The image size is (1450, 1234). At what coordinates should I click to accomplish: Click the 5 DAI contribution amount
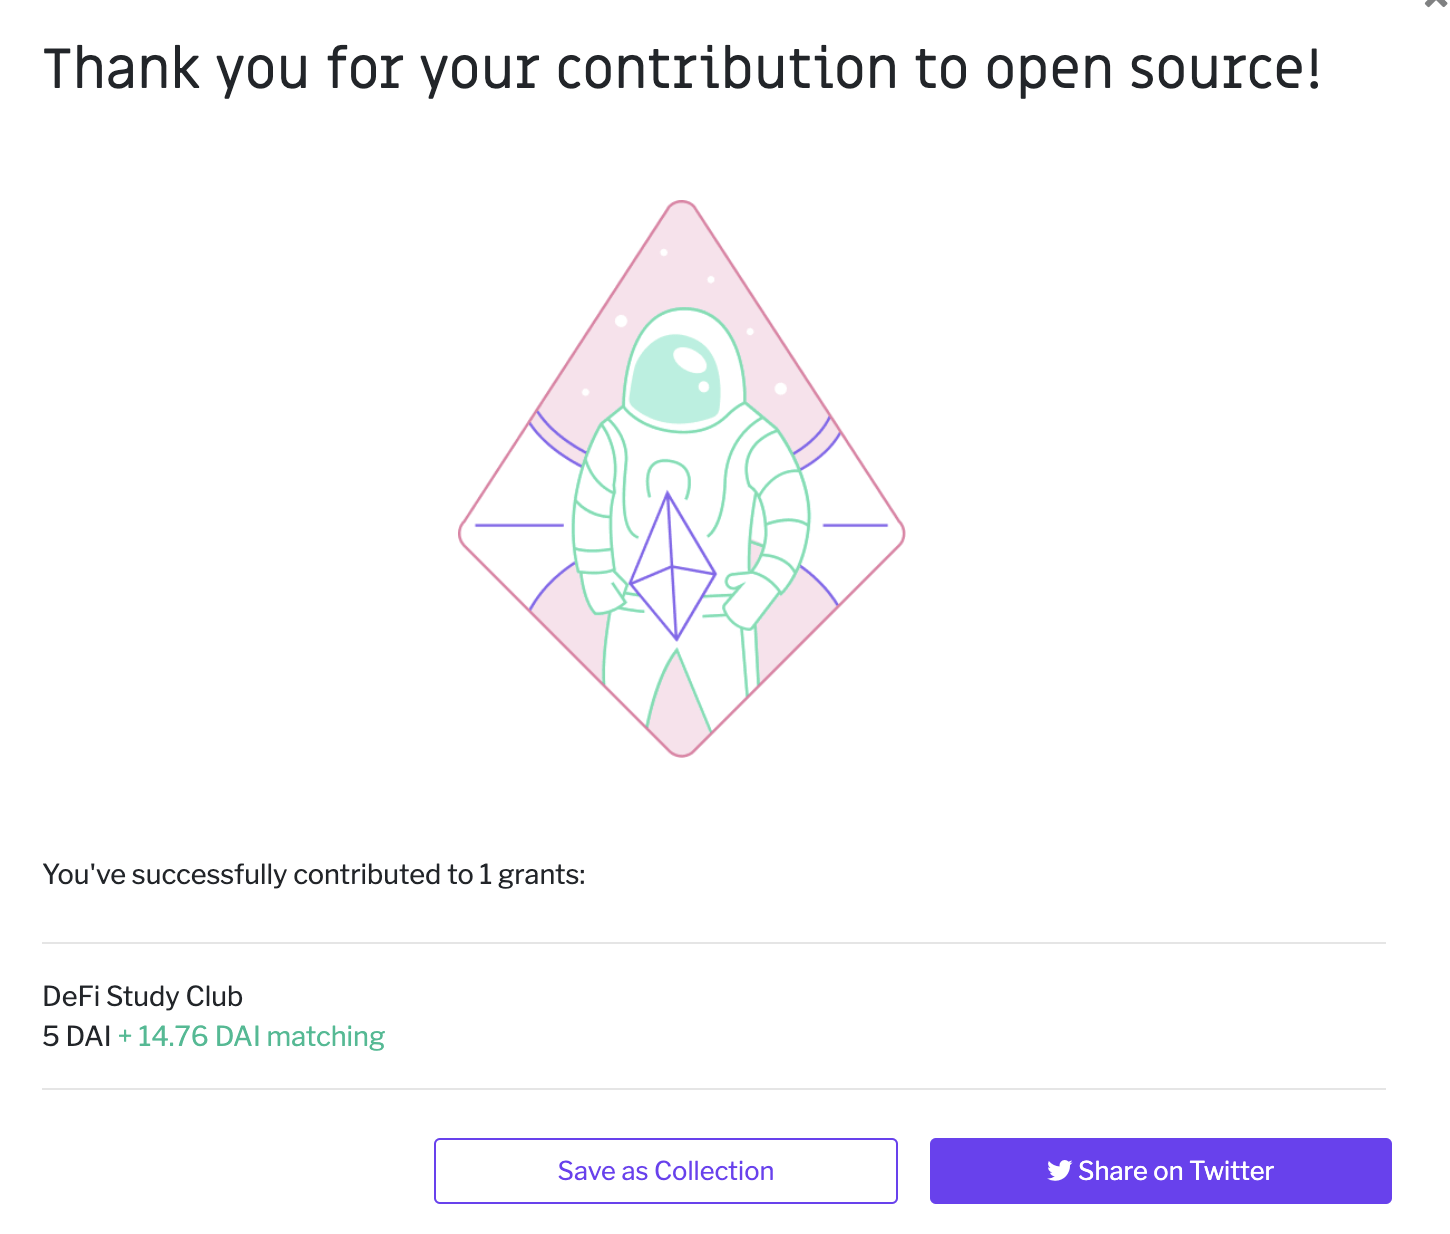pyautogui.click(x=77, y=1037)
